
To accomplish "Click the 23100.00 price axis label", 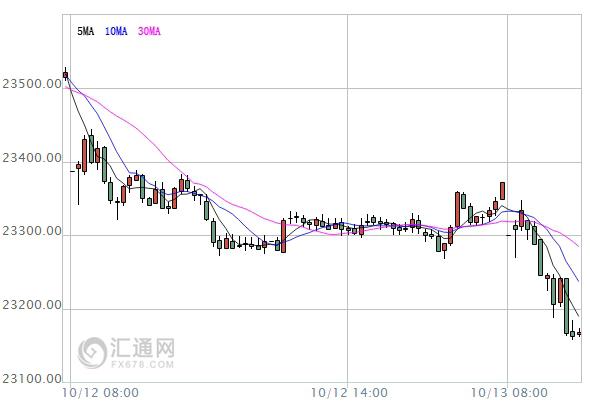I will pos(32,379).
